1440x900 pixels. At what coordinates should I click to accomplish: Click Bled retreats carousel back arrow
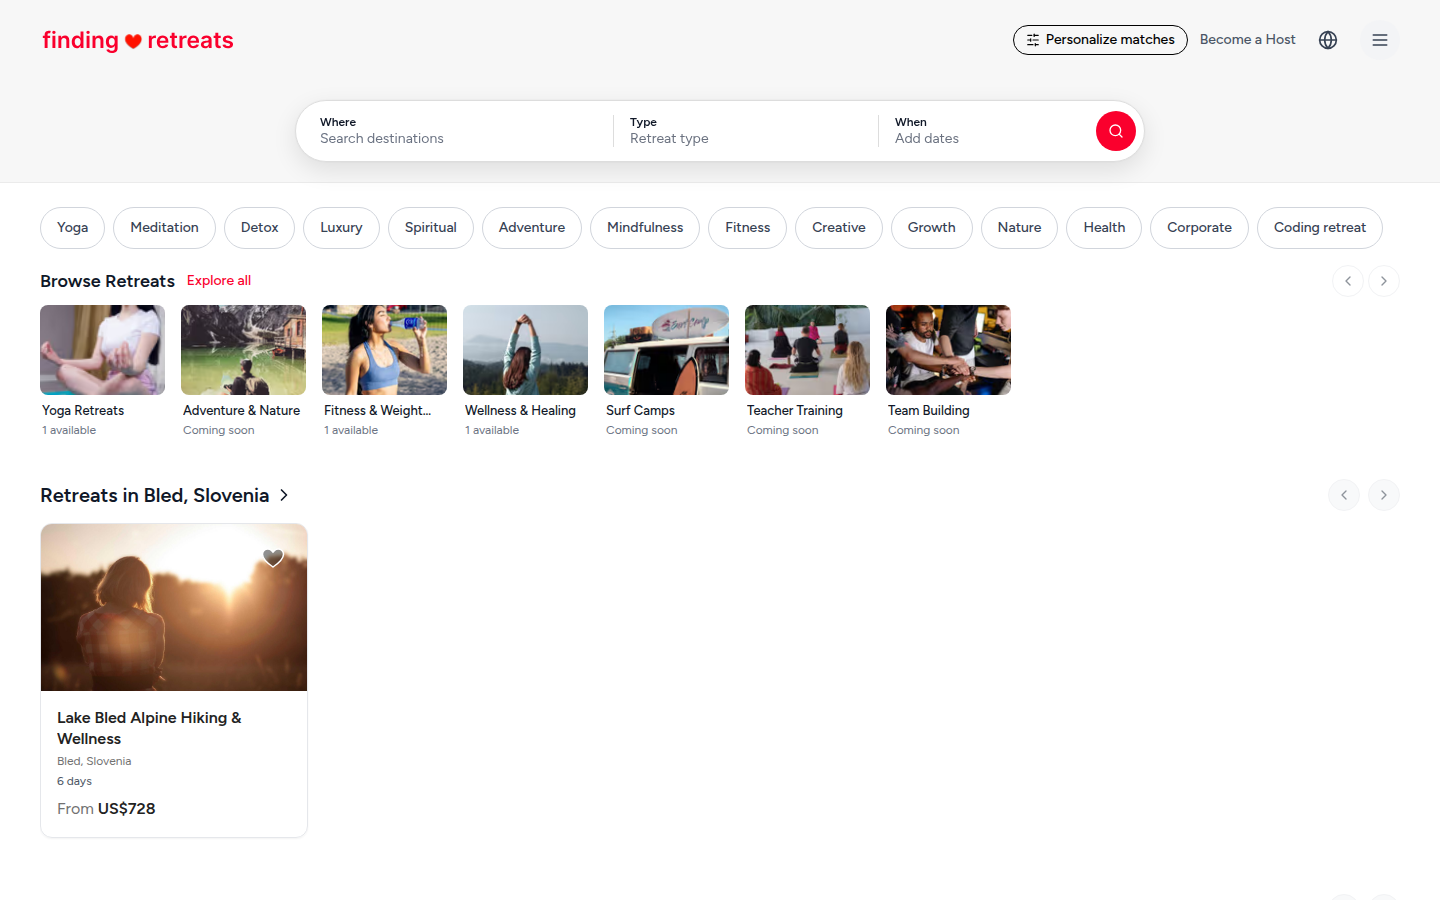pyautogui.click(x=1344, y=495)
